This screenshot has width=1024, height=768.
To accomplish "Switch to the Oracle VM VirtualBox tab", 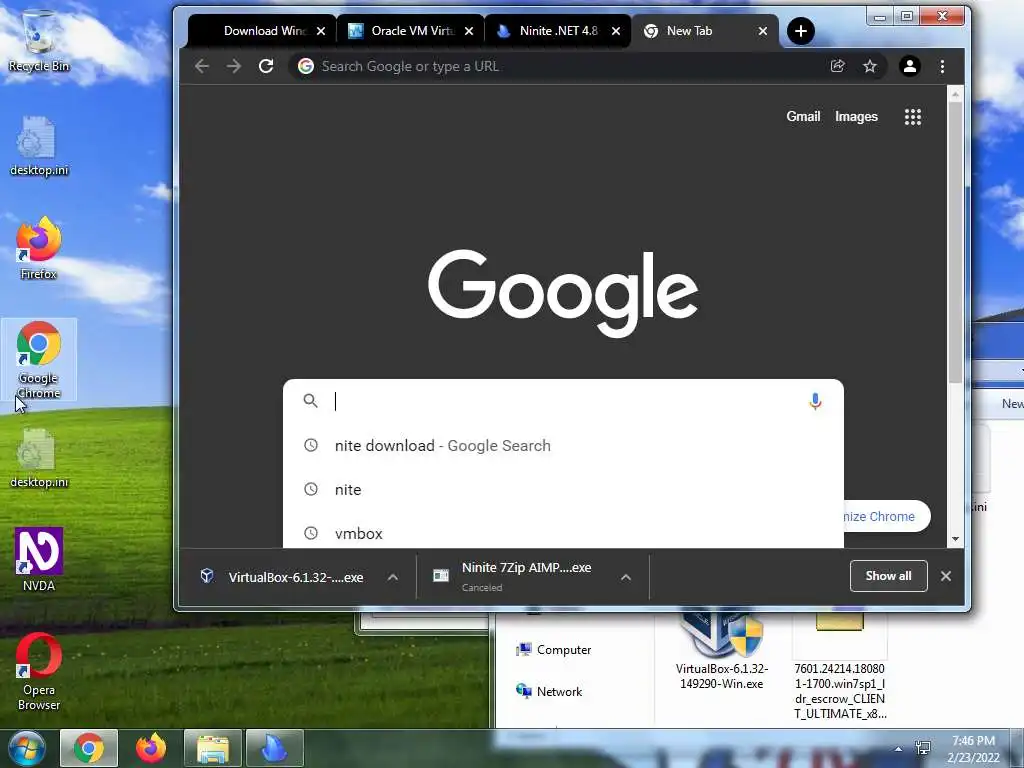I will pyautogui.click(x=410, y=31).
